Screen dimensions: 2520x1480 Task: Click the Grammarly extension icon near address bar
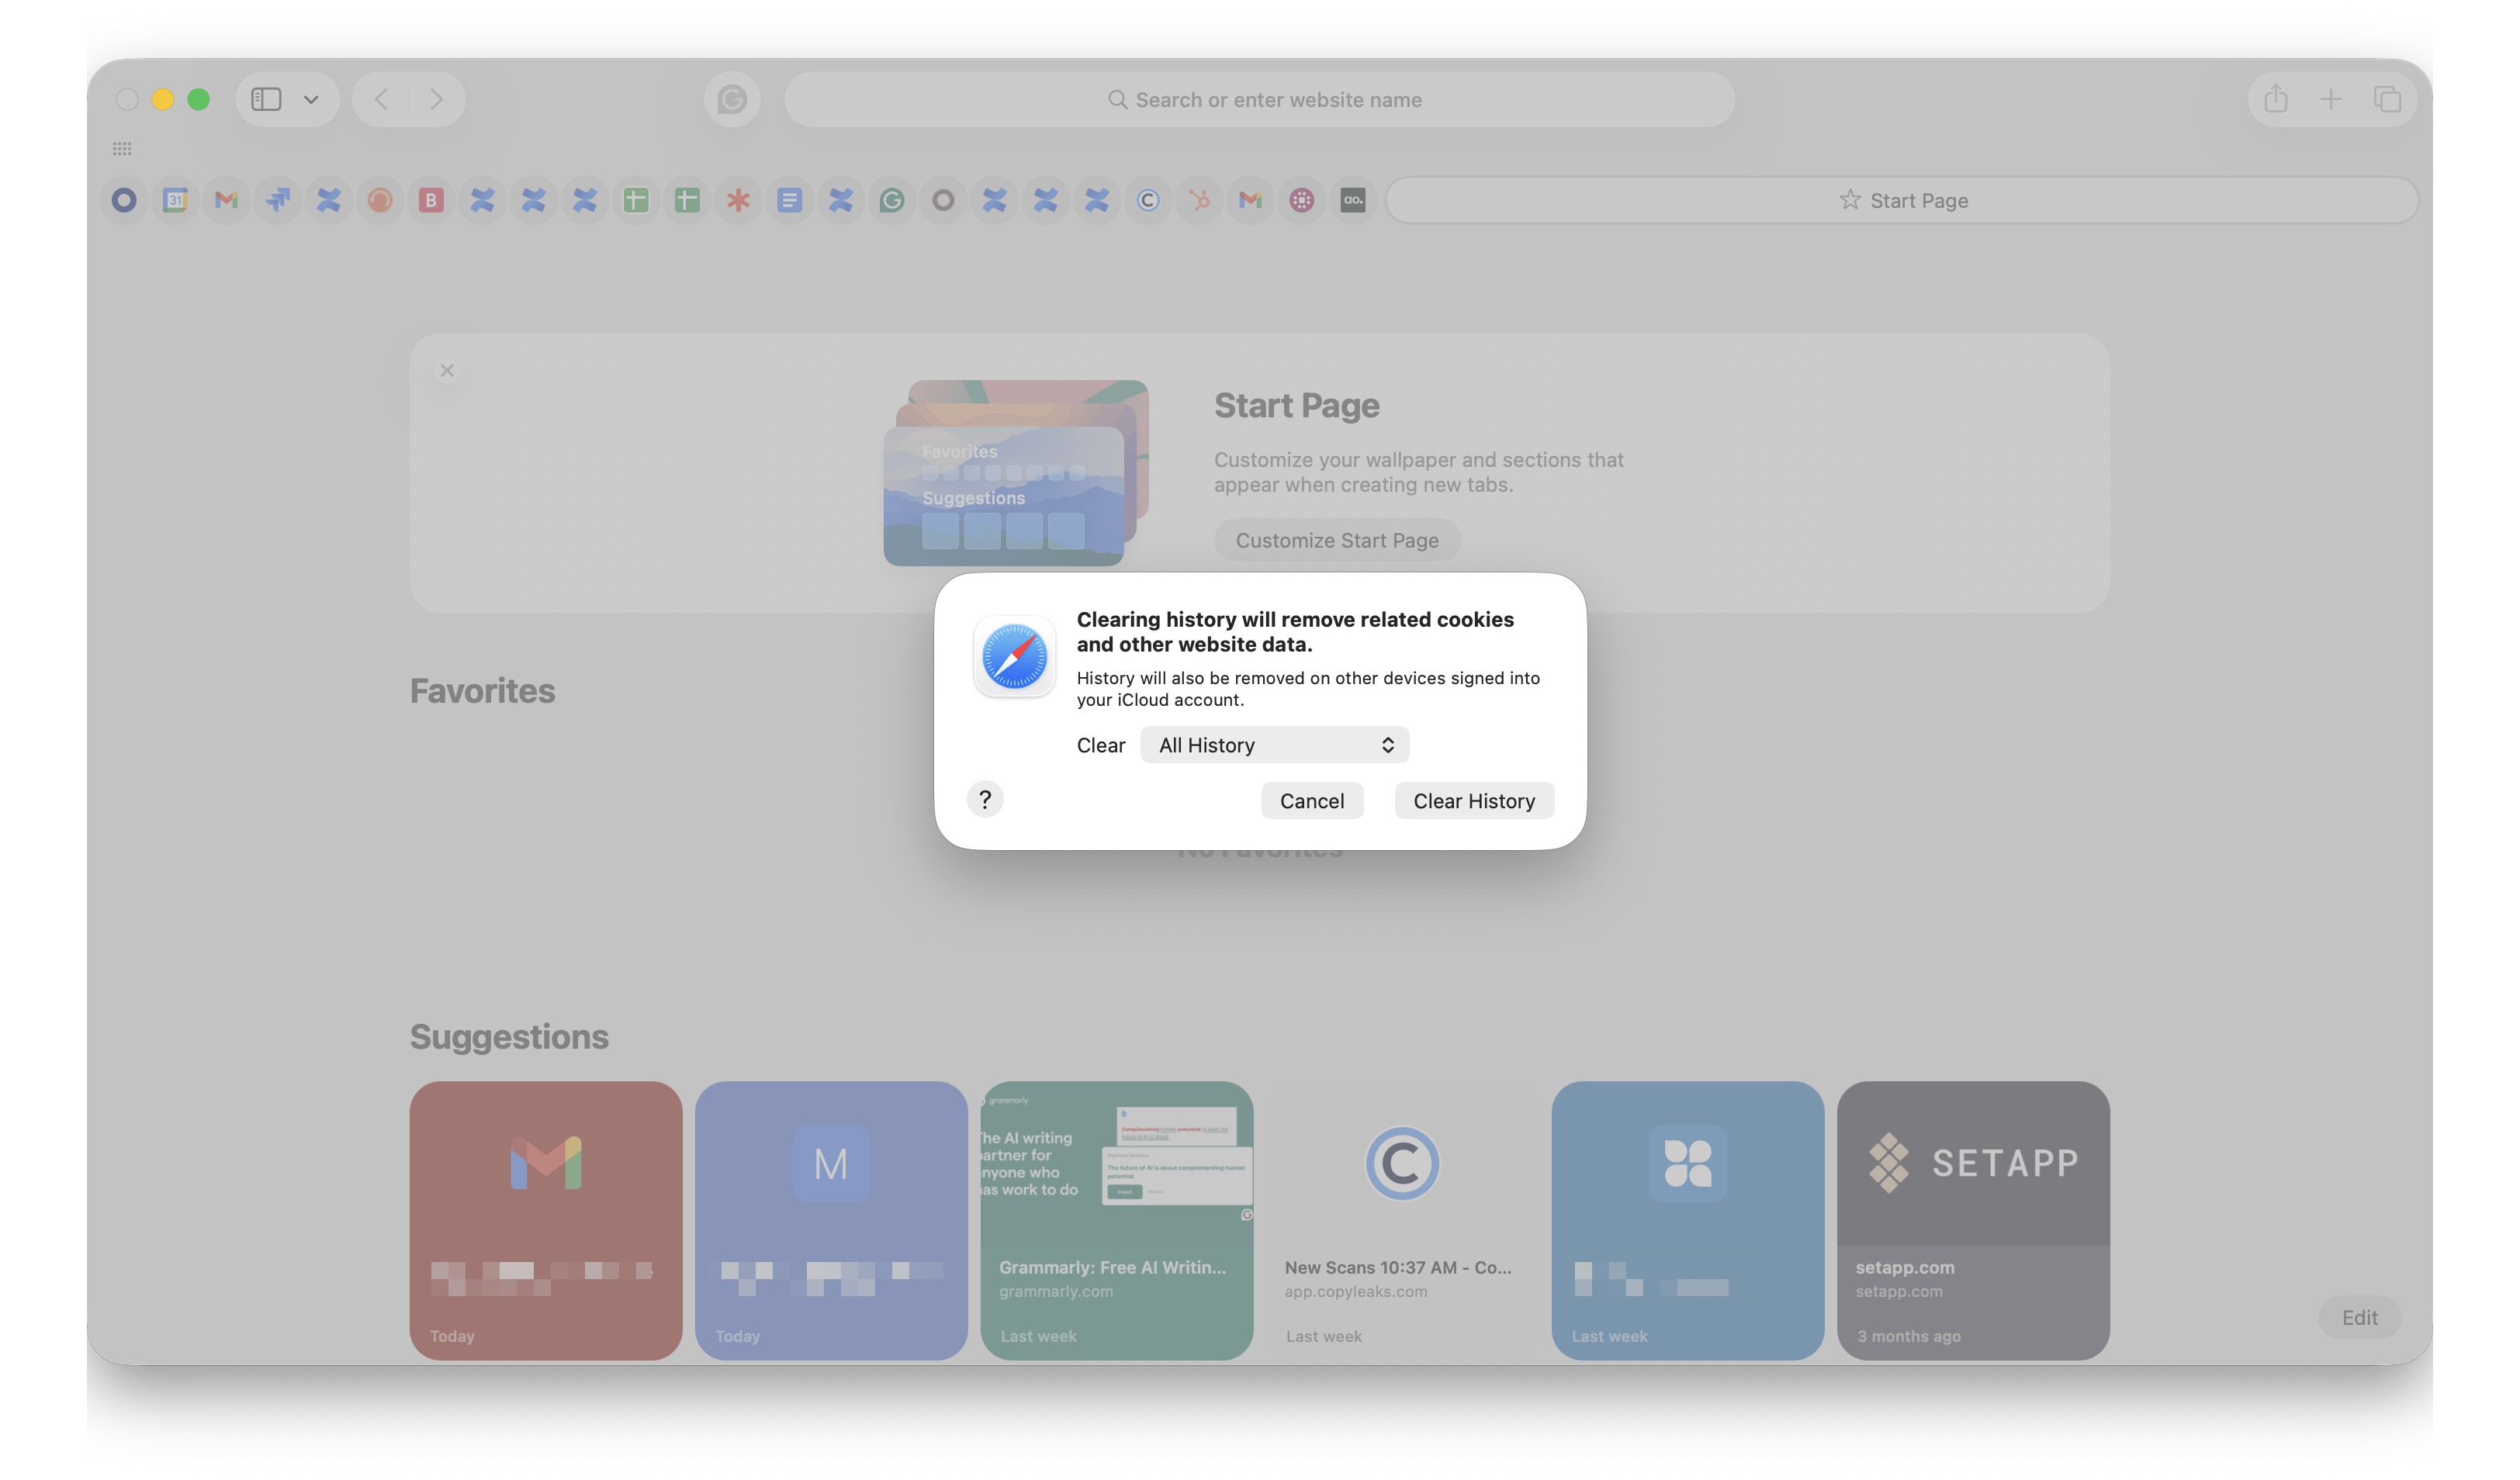point(732,99)
